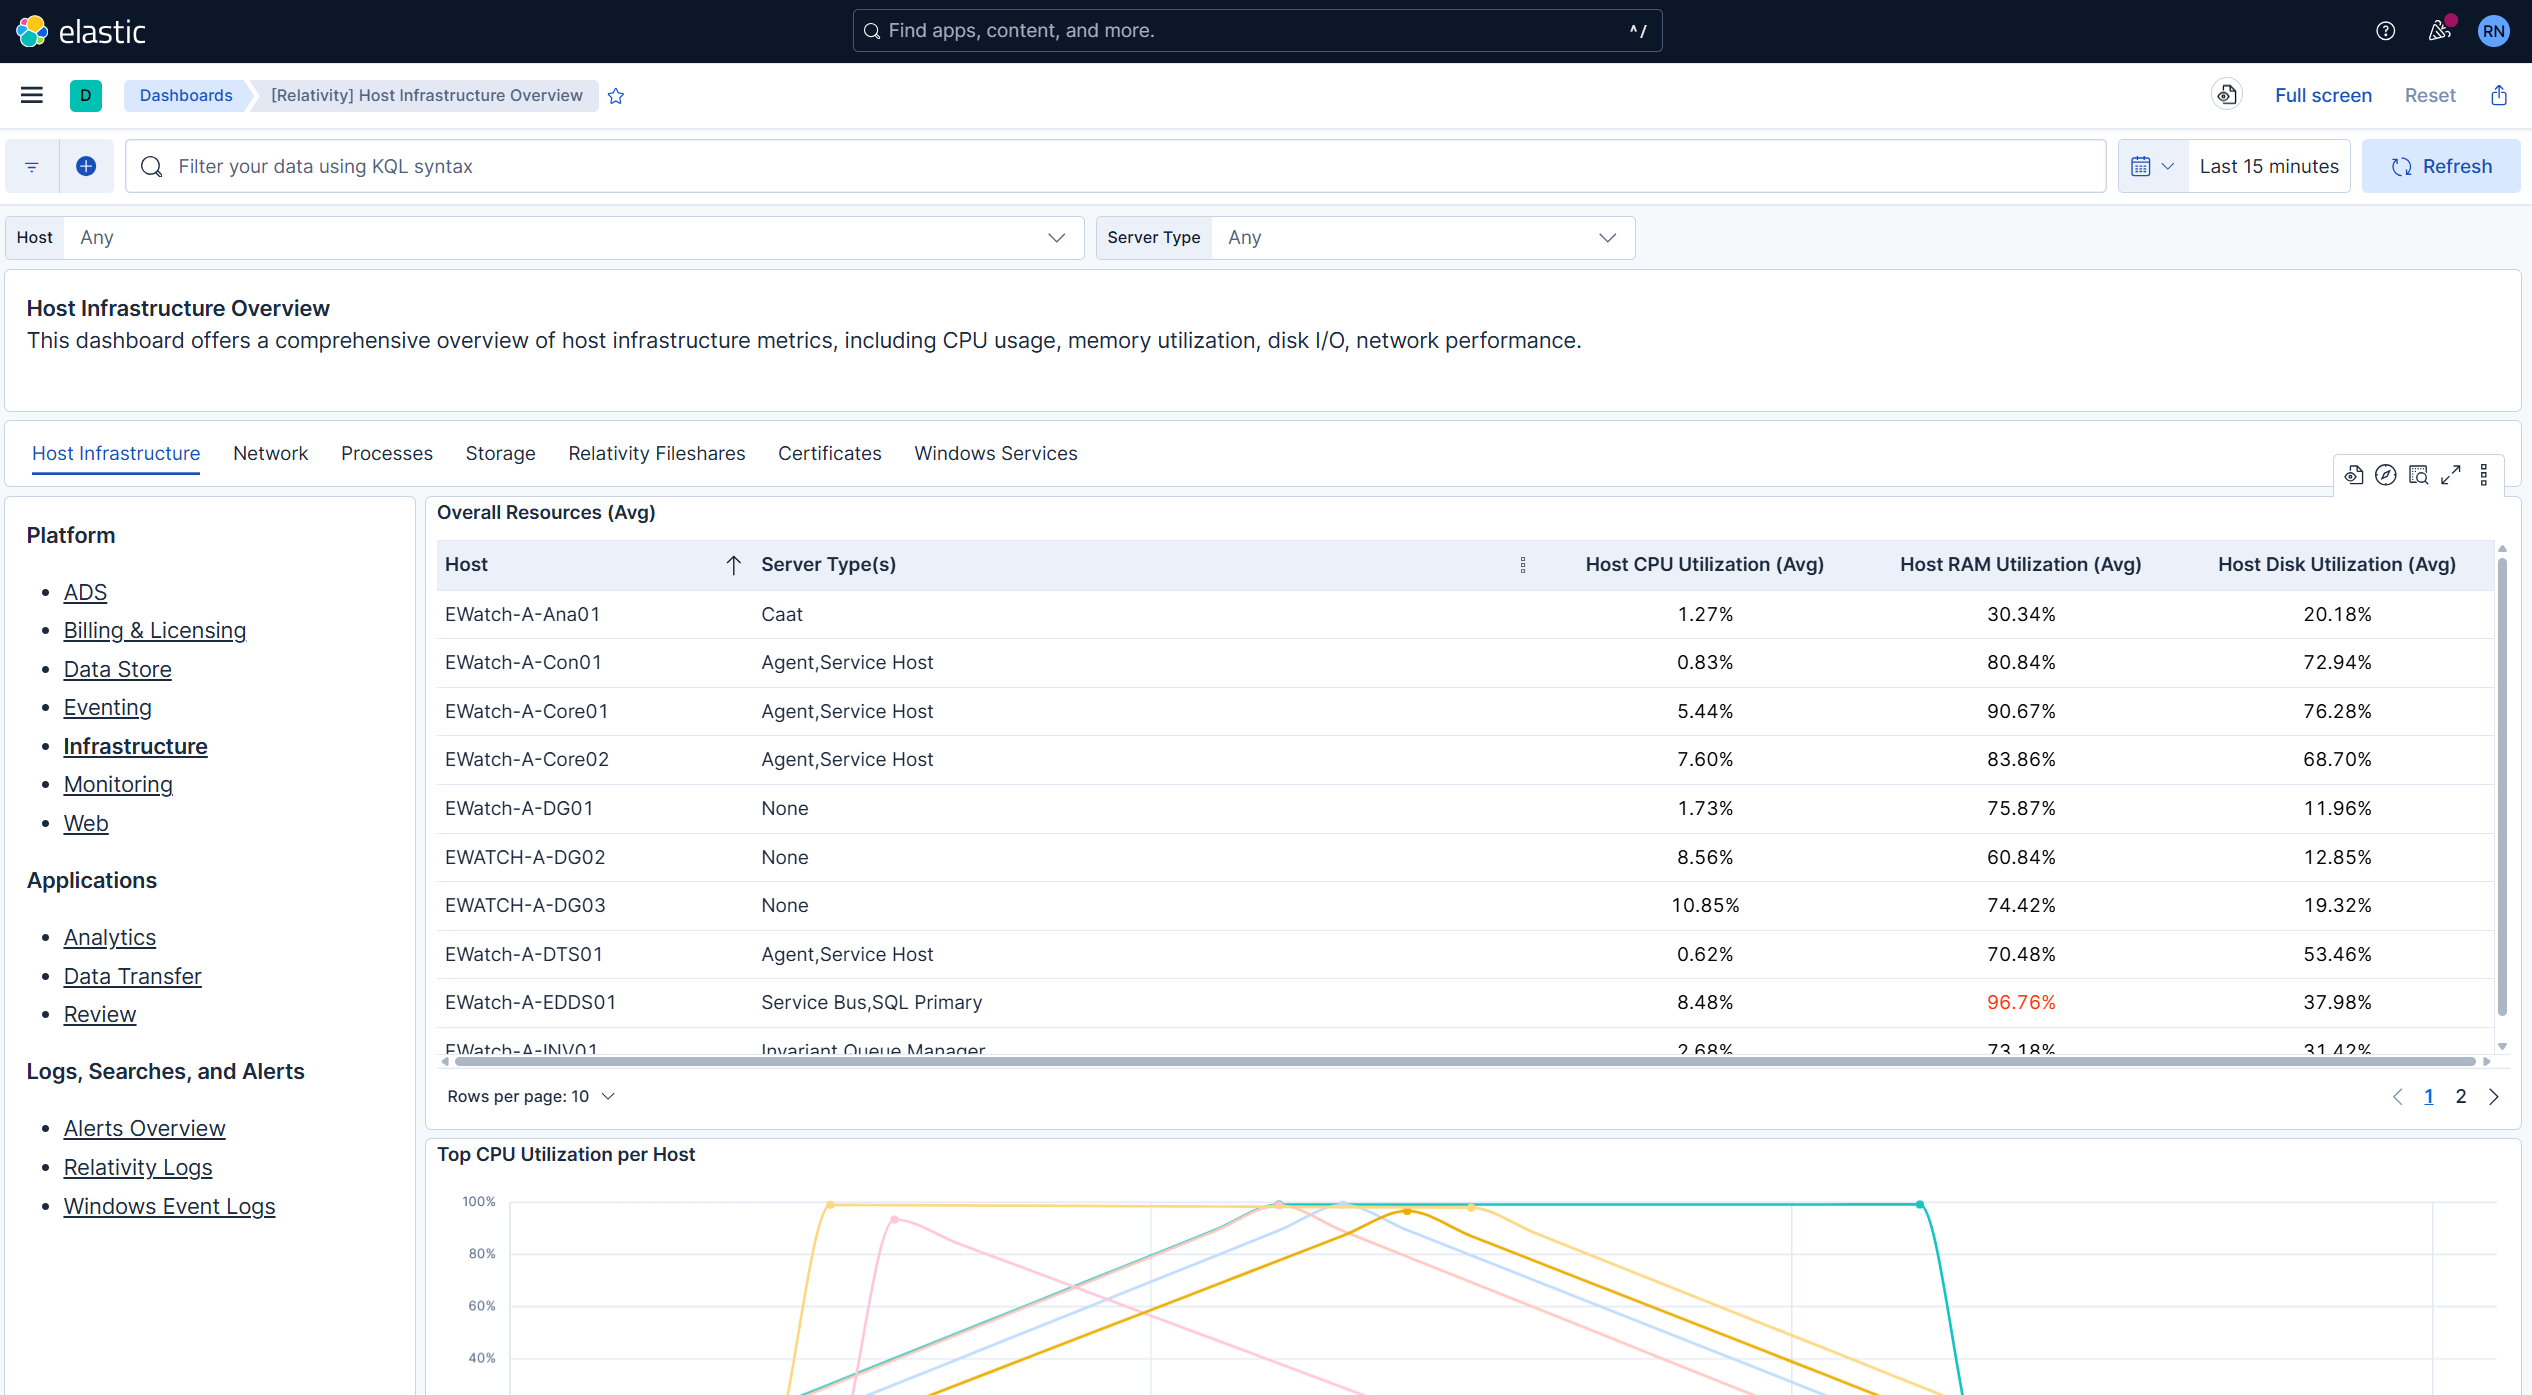2532x1395 pixels.
Task: Switch to the Host Infrastructure tab
Action: coord(116,454)
